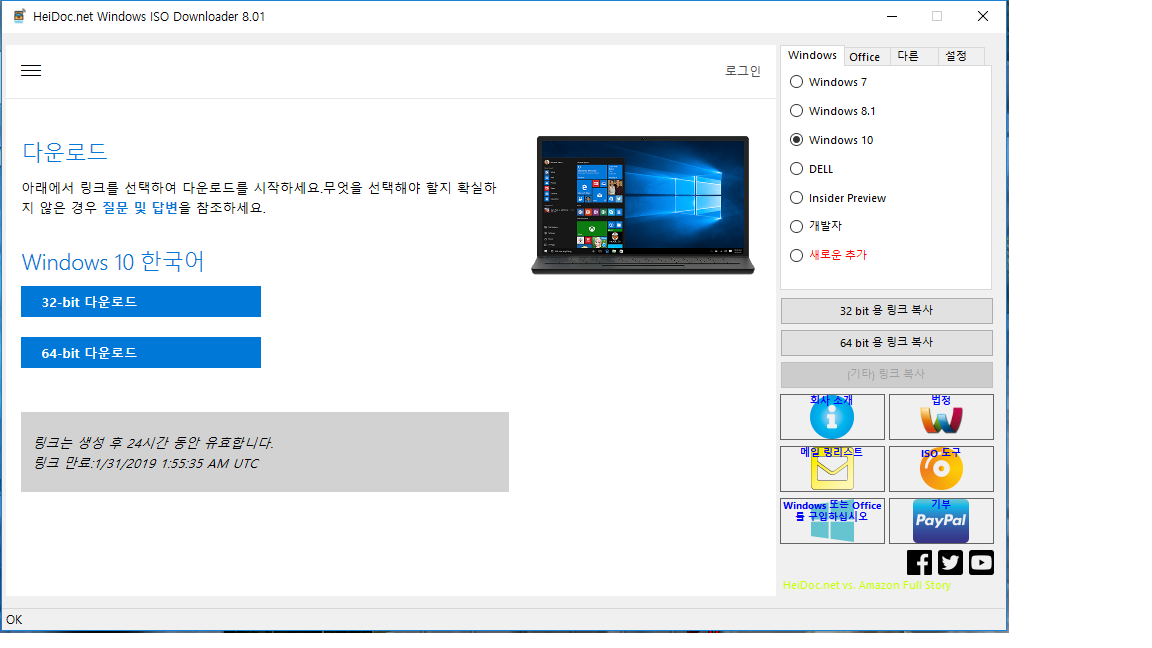Click the Windows 10 laptop image
Screen dimensions: 1152x648
pos(643,205)
